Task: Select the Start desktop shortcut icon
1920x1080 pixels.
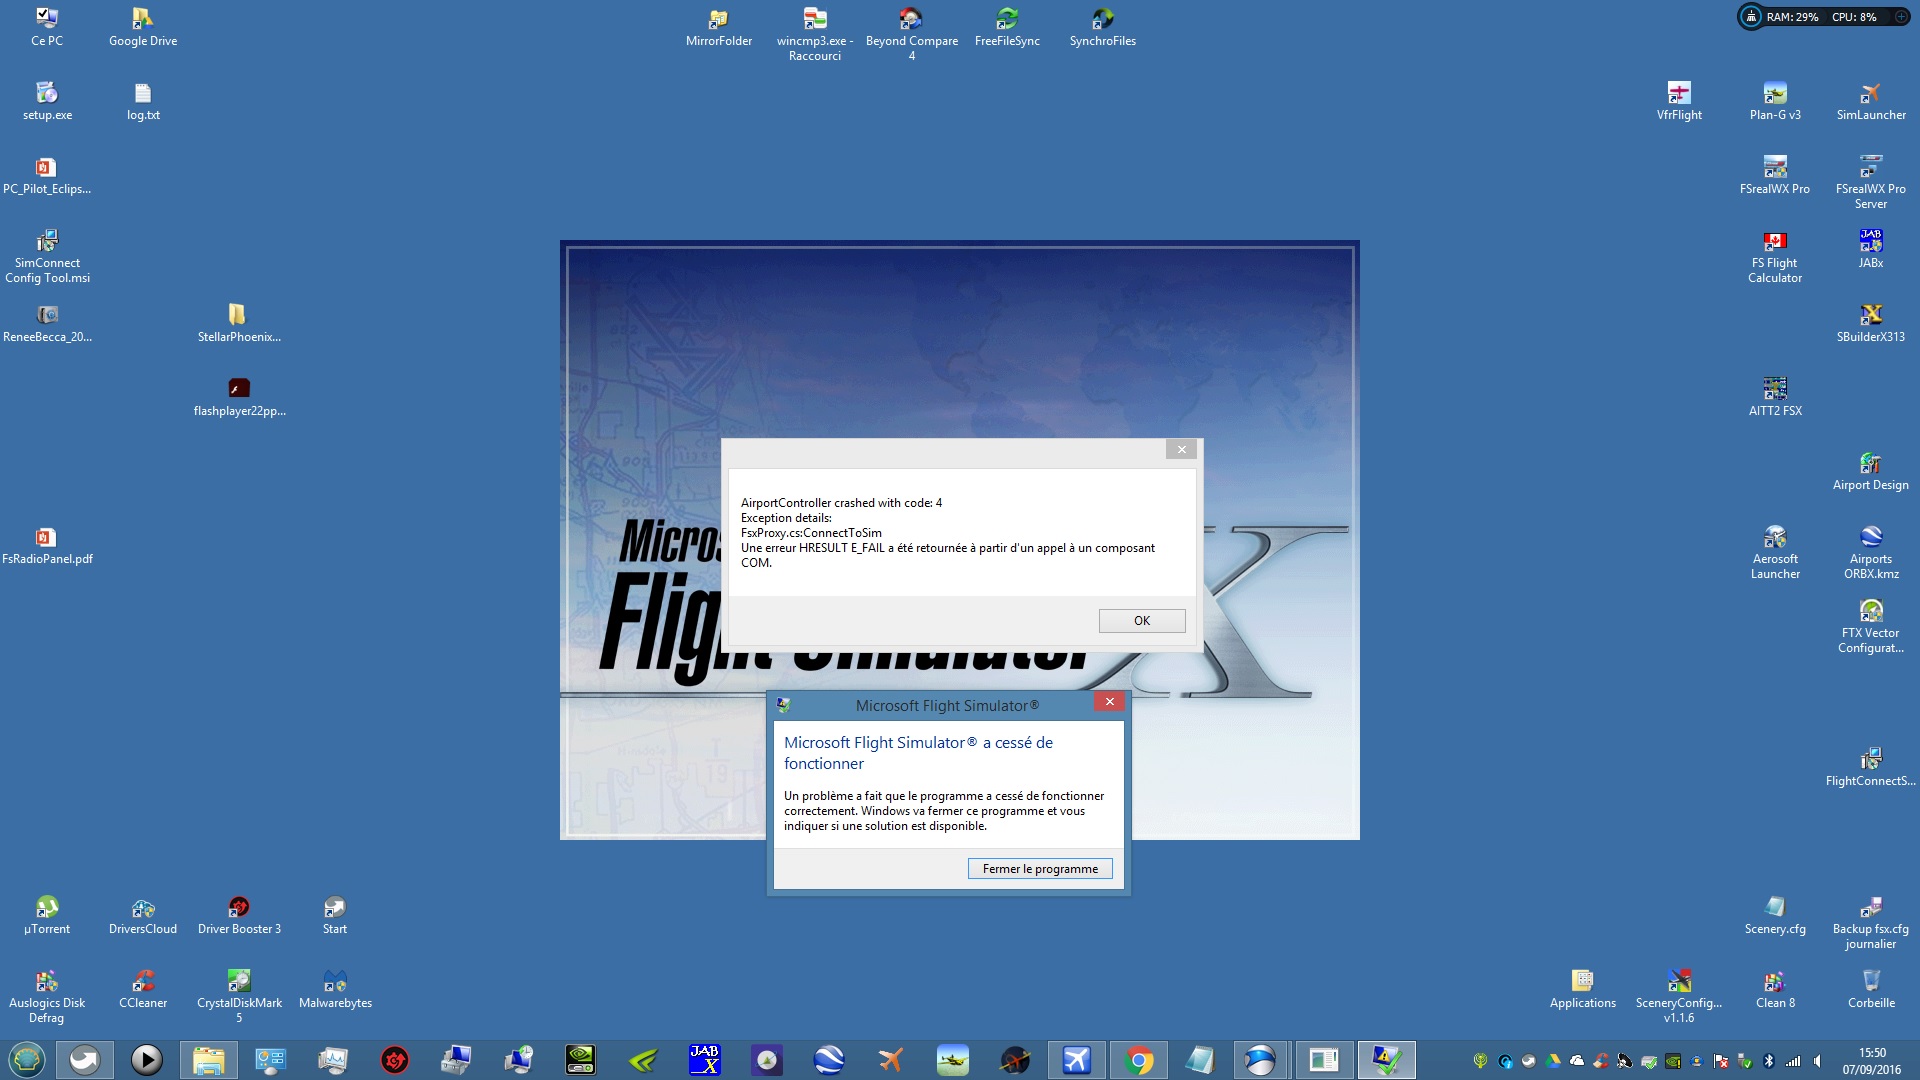Action: [335, 915]
